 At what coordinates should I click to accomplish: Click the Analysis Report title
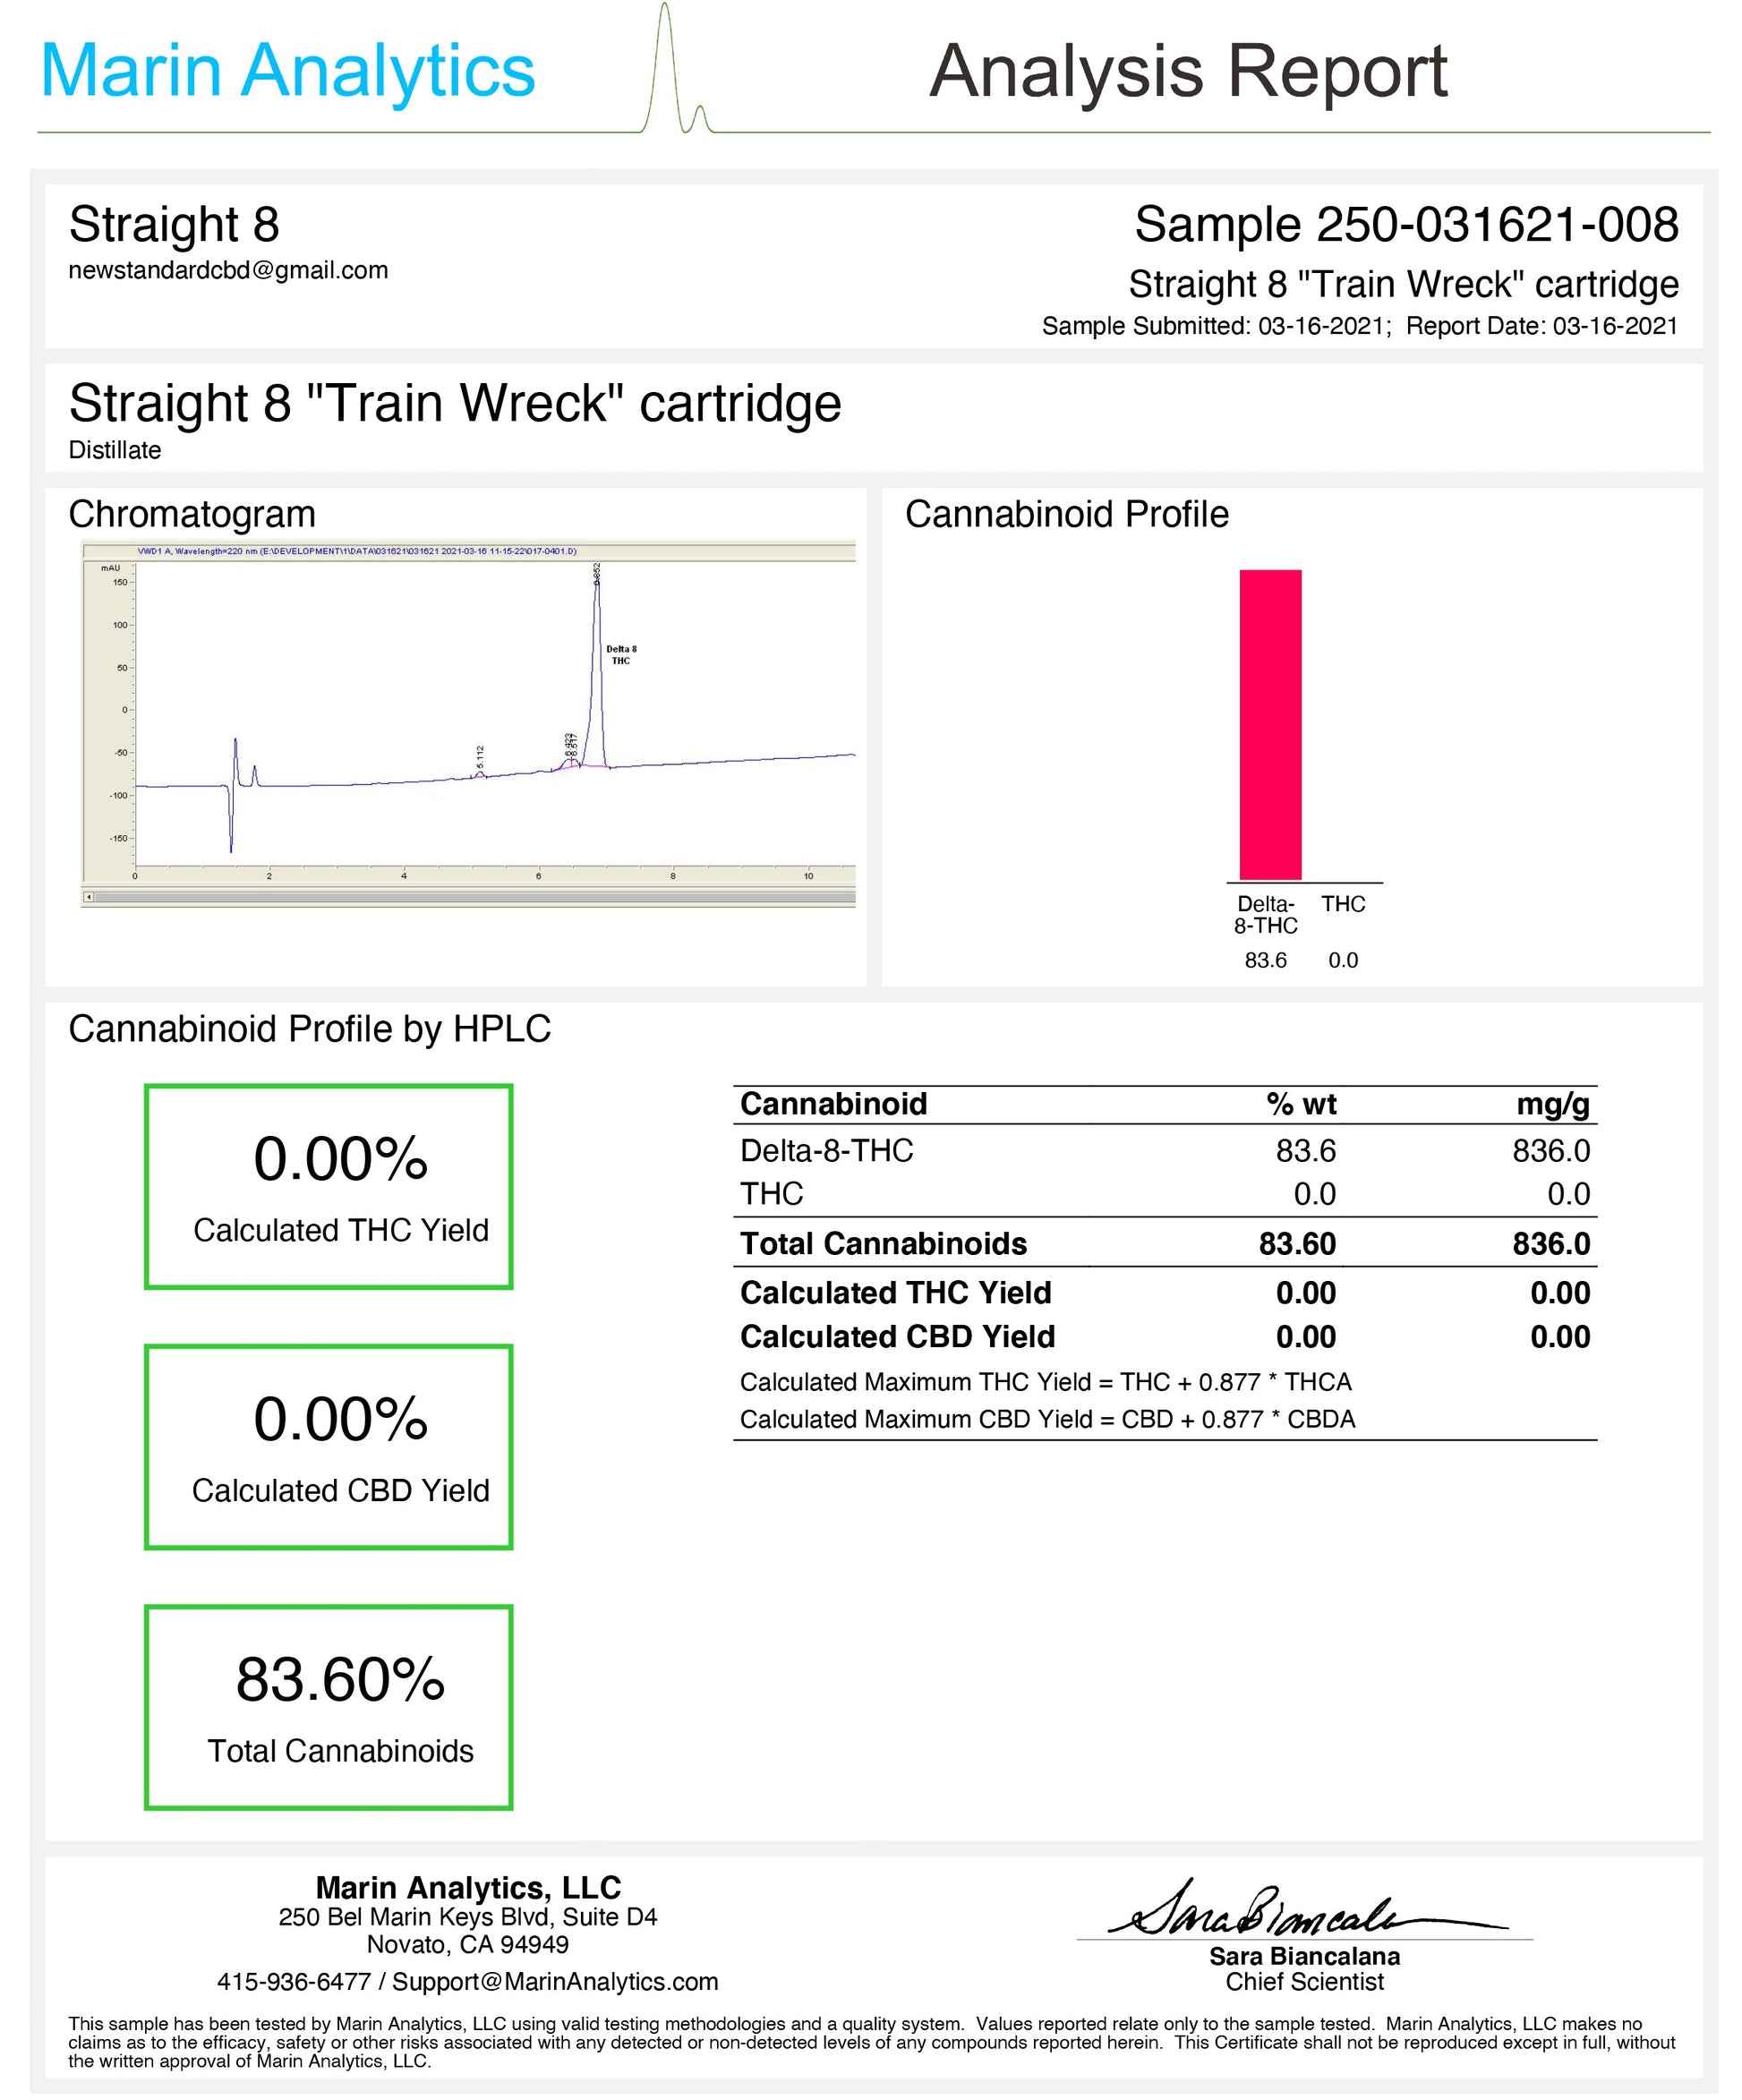tap(1188, 72)
